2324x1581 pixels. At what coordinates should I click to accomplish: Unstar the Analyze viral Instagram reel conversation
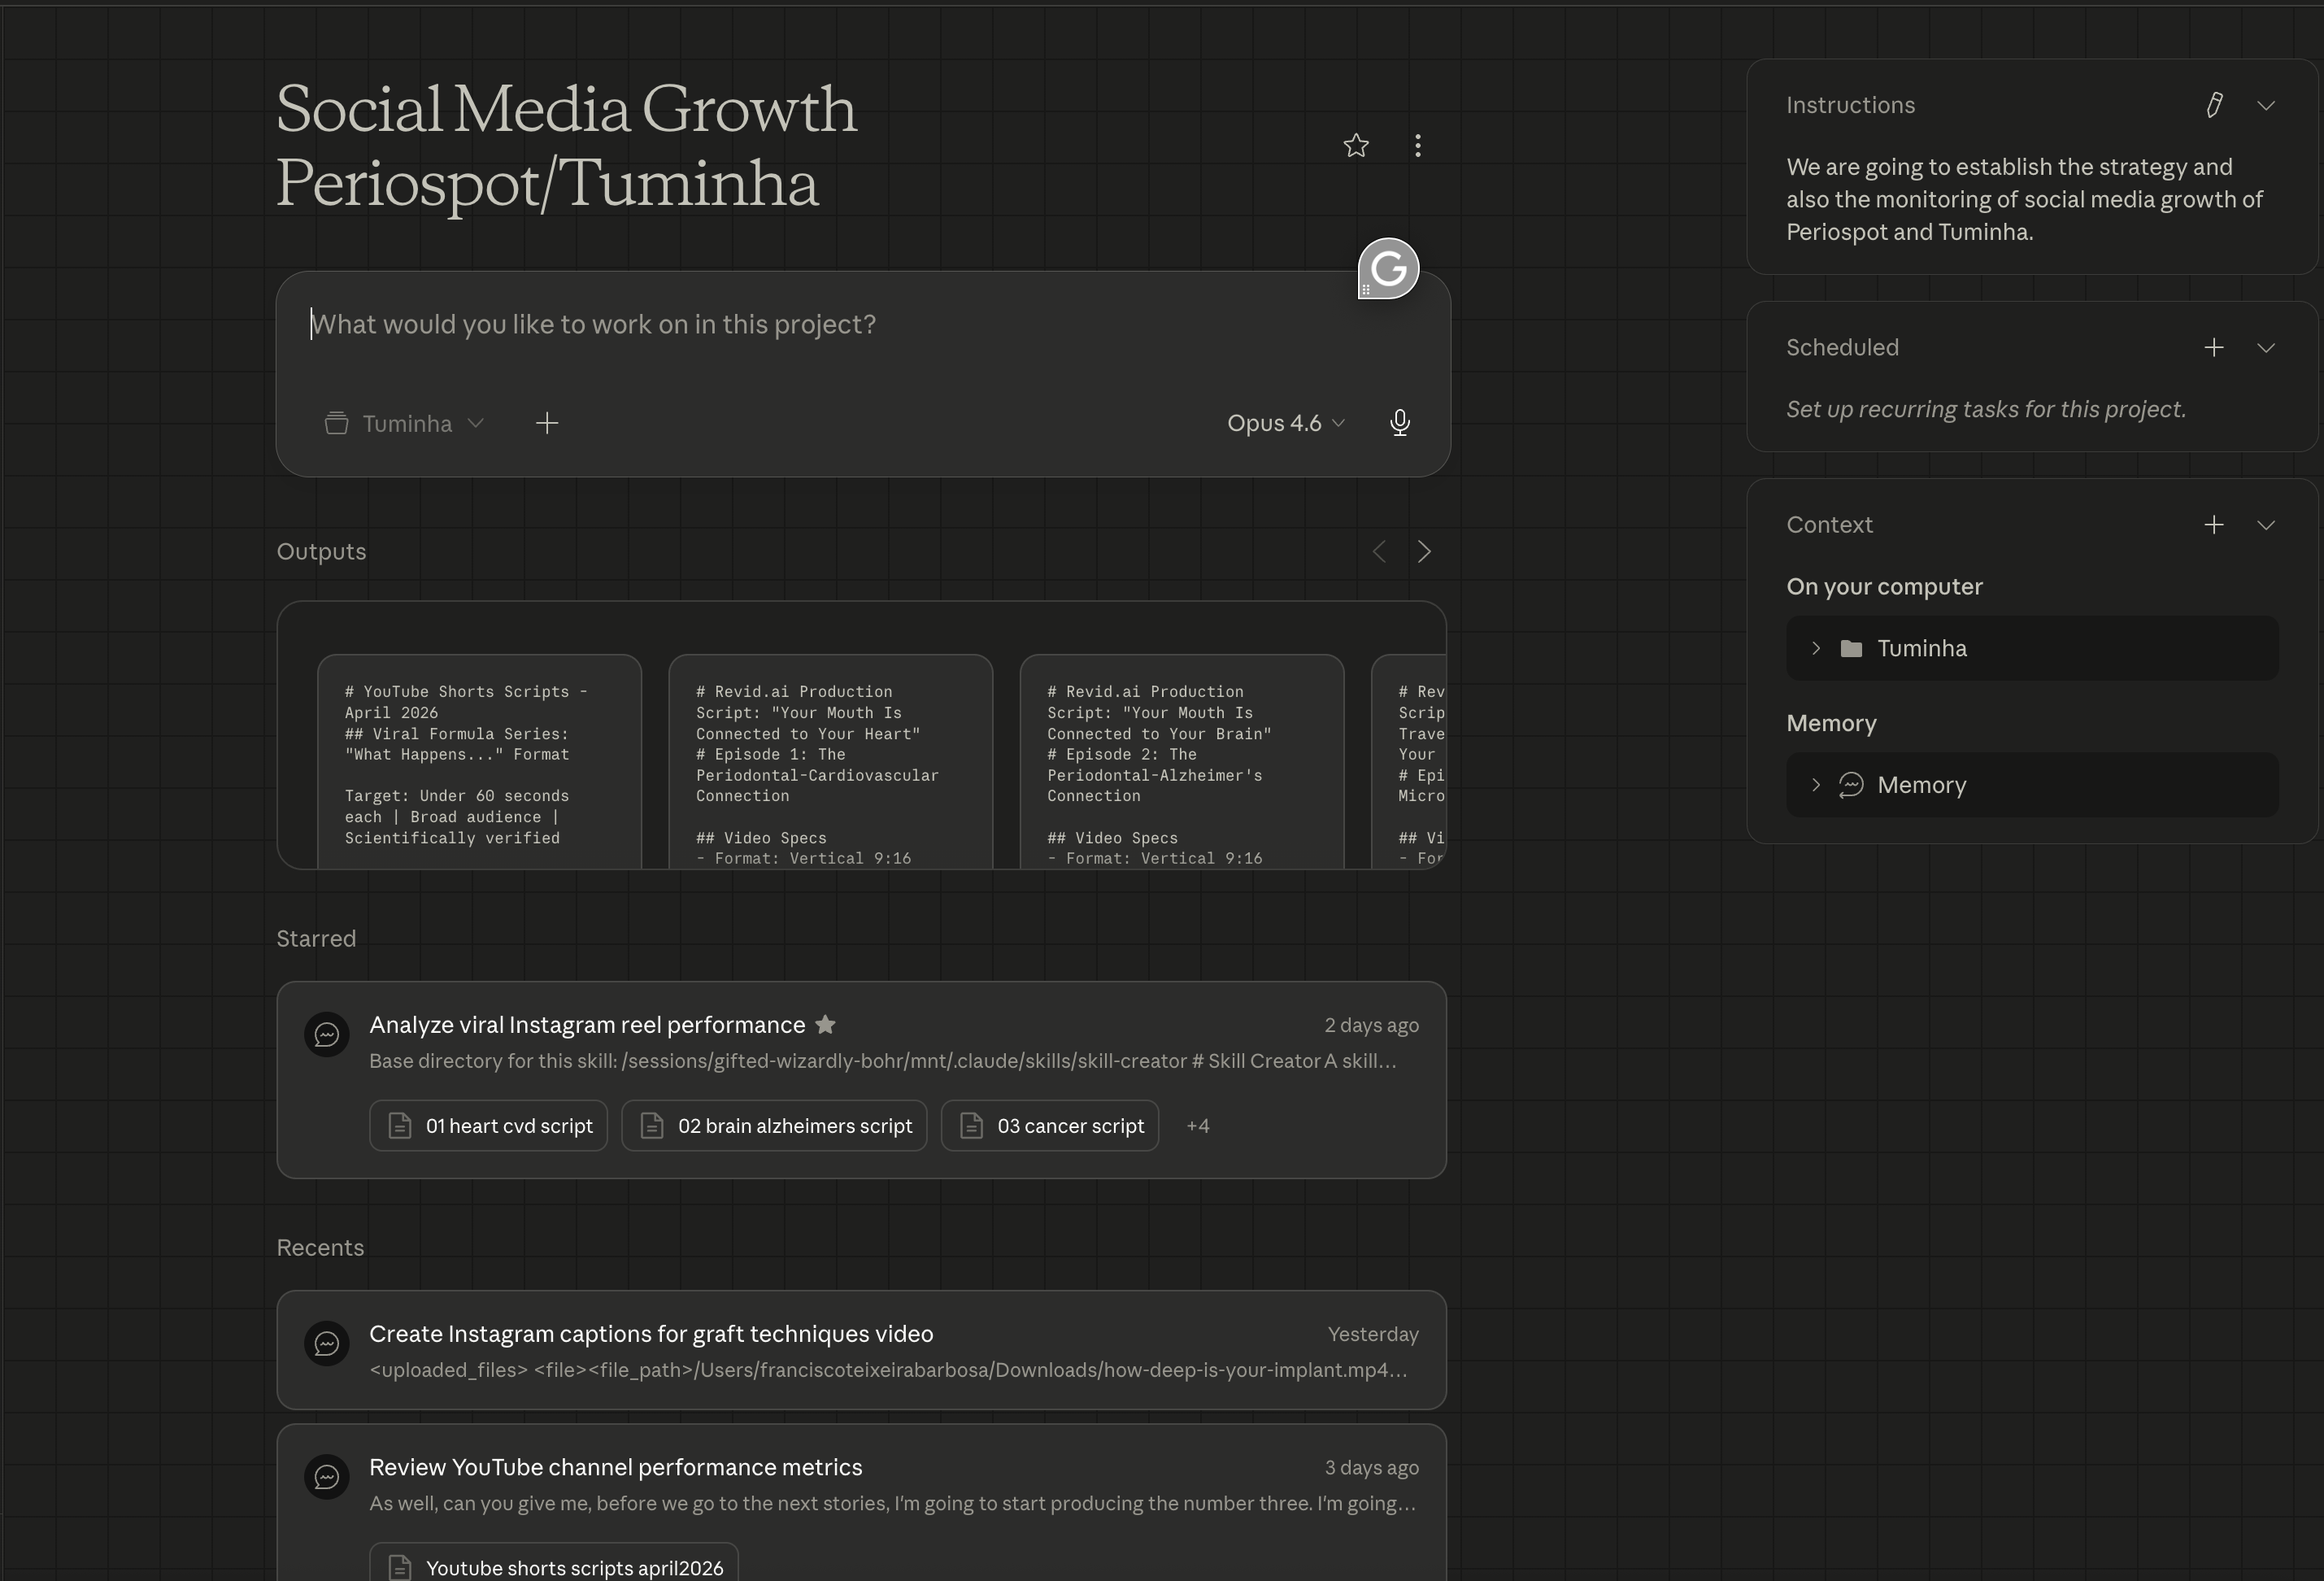click(x=825, y=1024)
